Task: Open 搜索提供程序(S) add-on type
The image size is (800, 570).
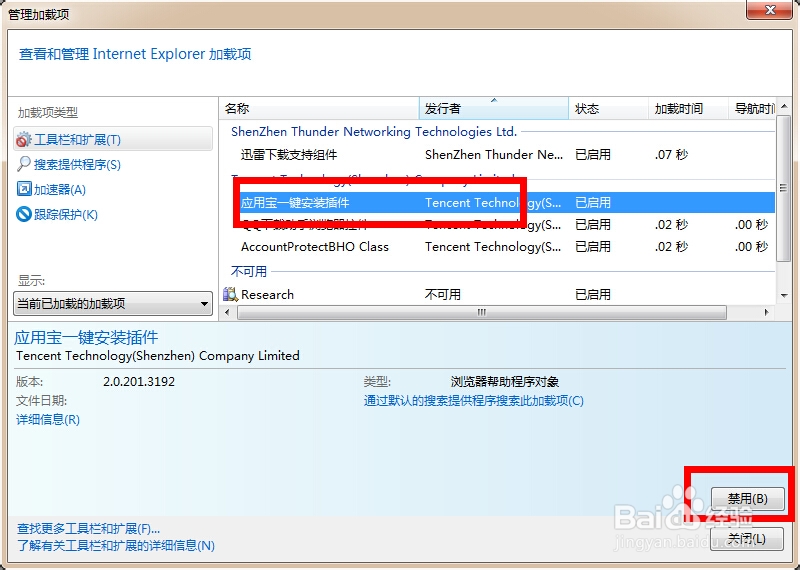Action: pos(77,164)
